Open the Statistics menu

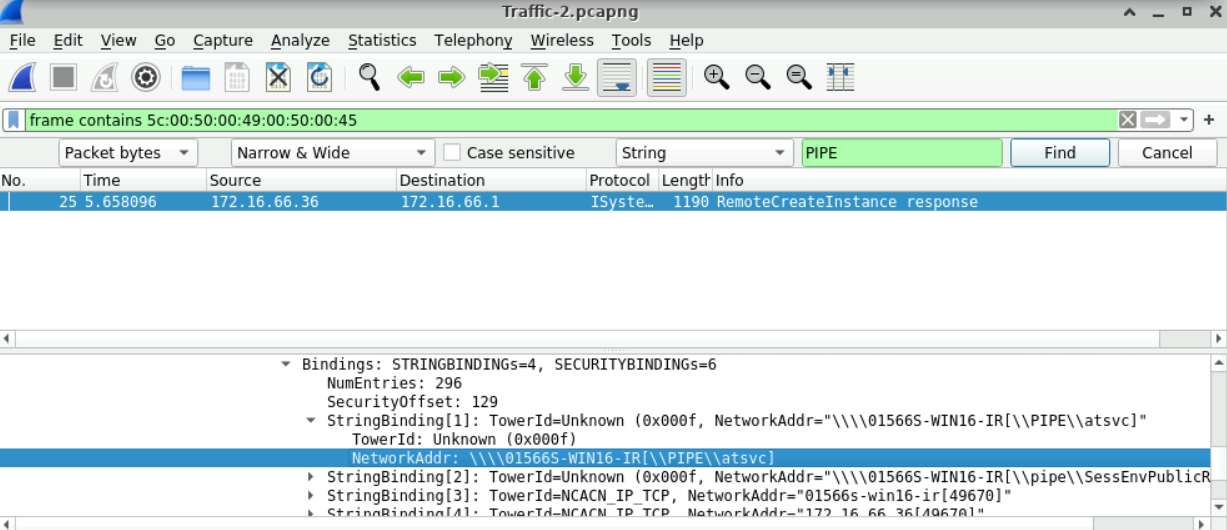click(382, 40)
